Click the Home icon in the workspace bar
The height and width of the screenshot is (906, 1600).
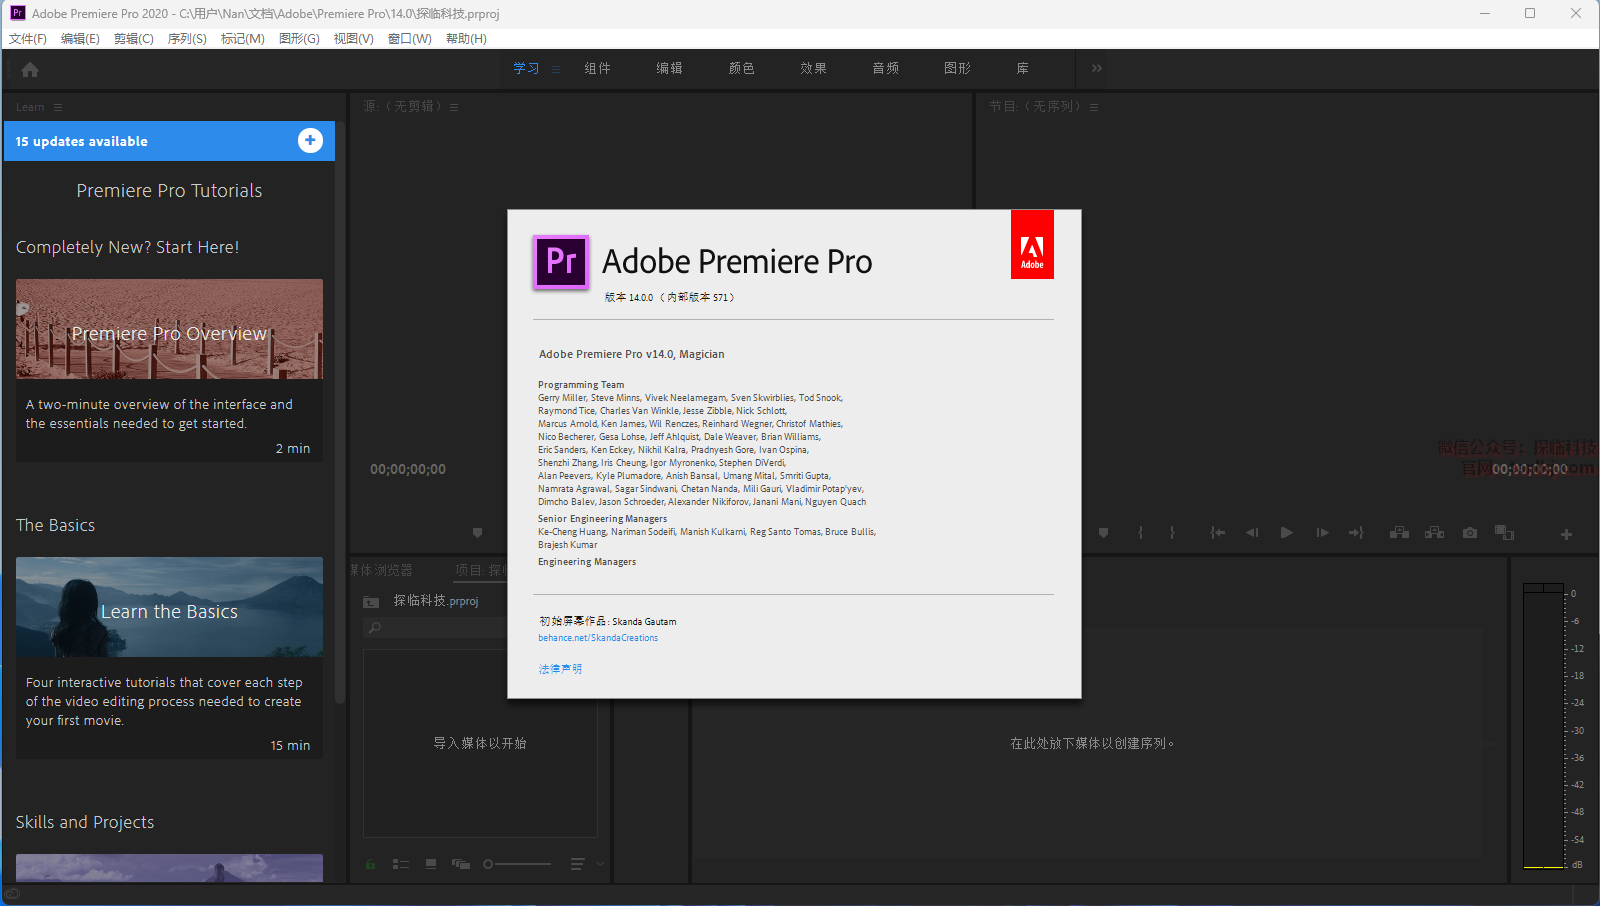pos(30,70)
